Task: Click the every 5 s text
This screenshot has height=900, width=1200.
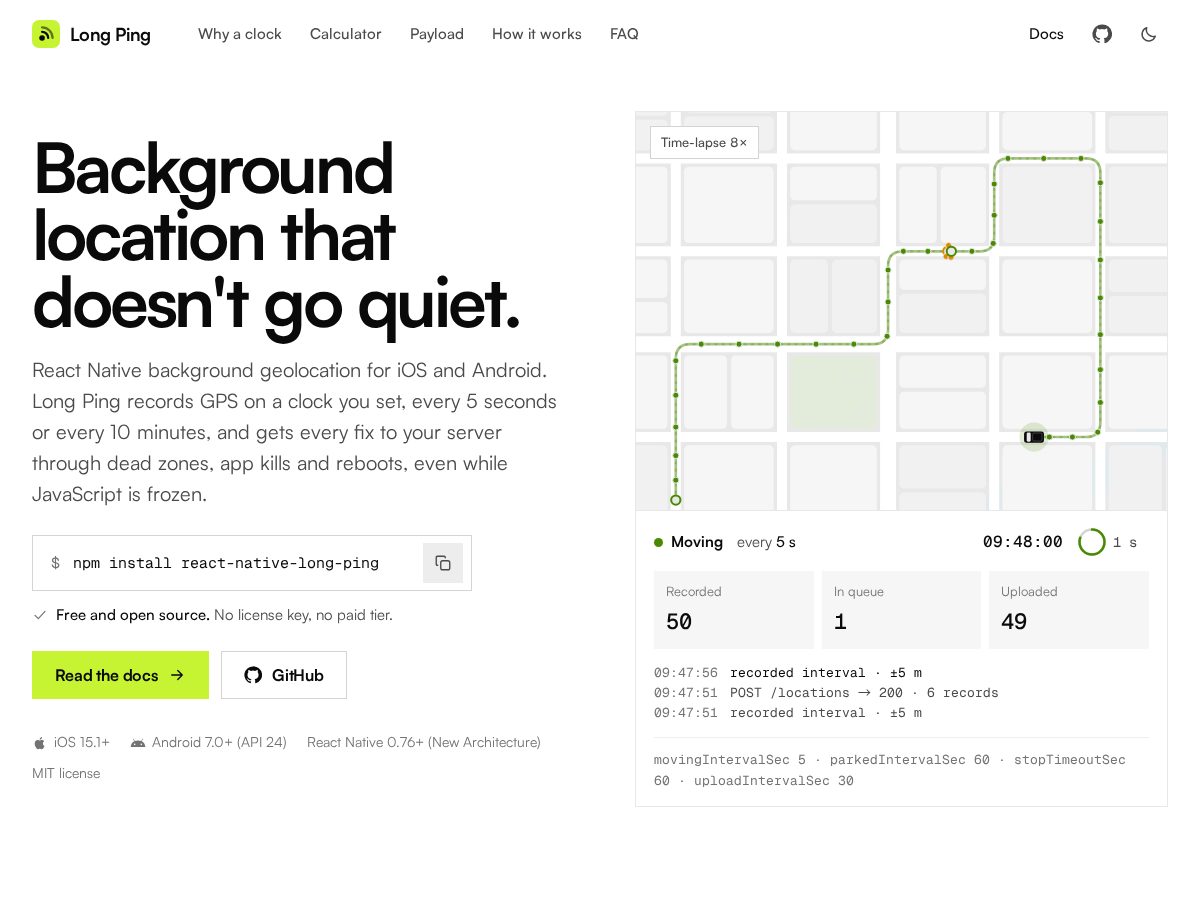Action: (766, 542)
